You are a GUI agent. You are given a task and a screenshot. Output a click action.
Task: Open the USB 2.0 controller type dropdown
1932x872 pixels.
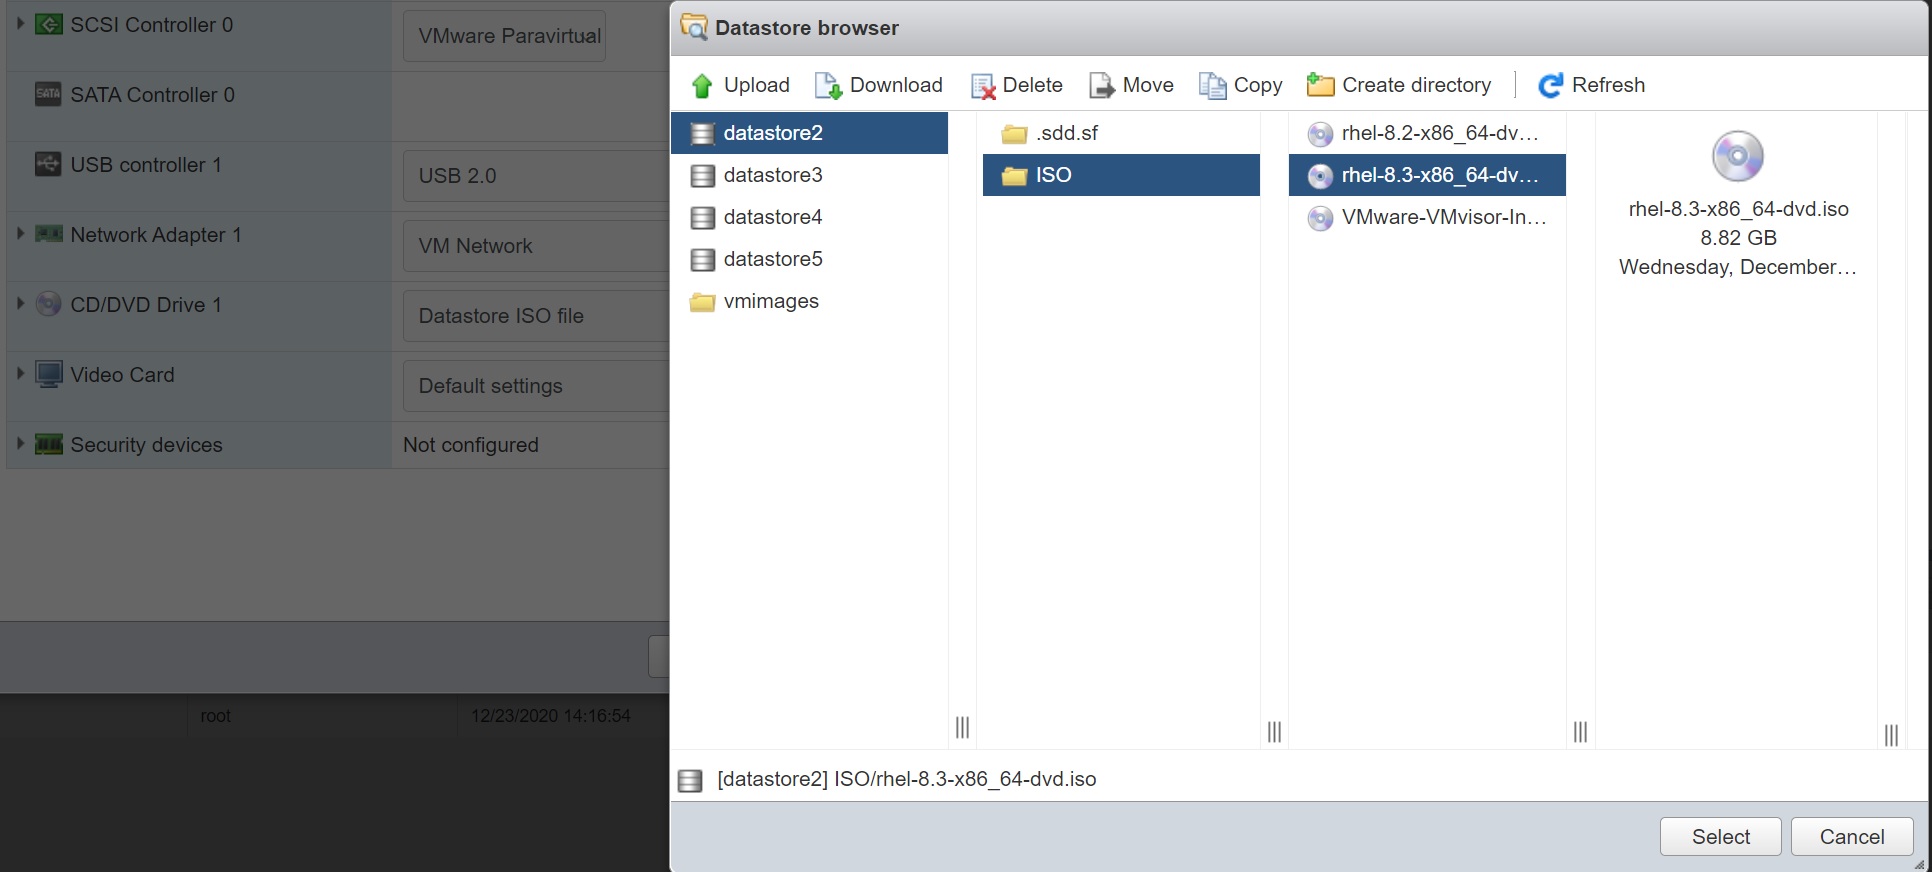click(536, 176)
